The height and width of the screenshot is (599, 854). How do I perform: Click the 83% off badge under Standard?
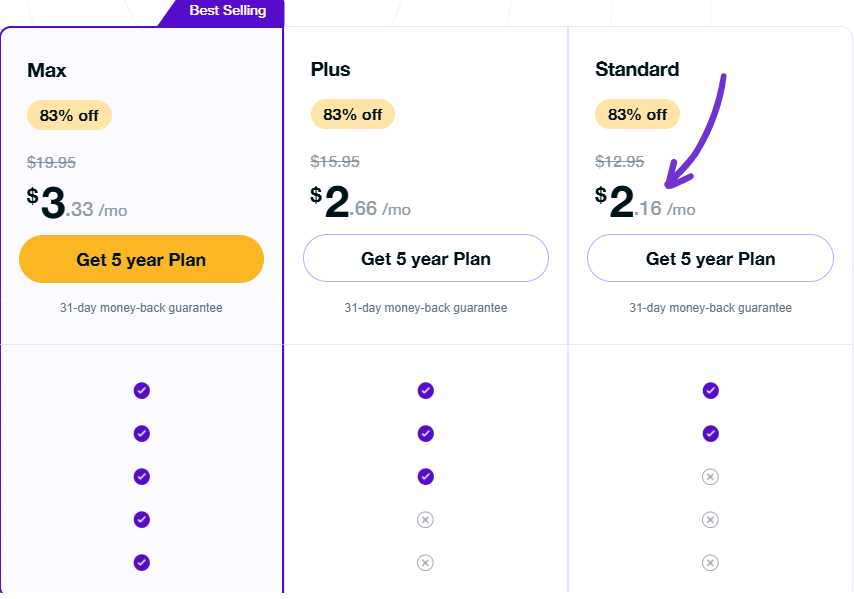pos(637,115)
